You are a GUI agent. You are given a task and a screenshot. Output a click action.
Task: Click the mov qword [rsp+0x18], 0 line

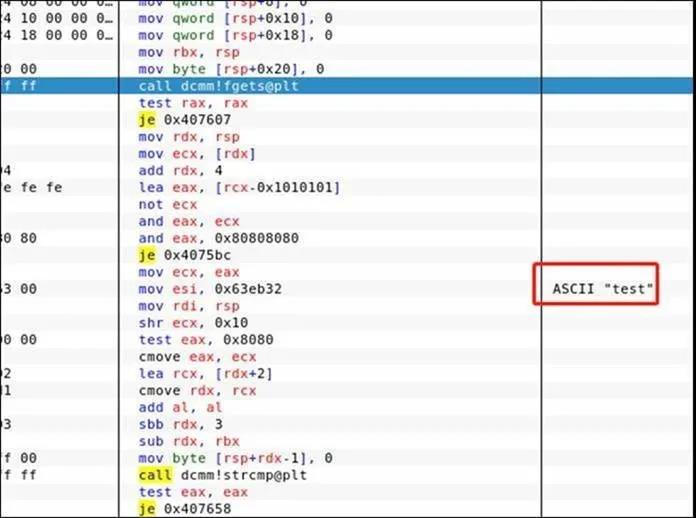pyautogui.click(x=220, y=35)
